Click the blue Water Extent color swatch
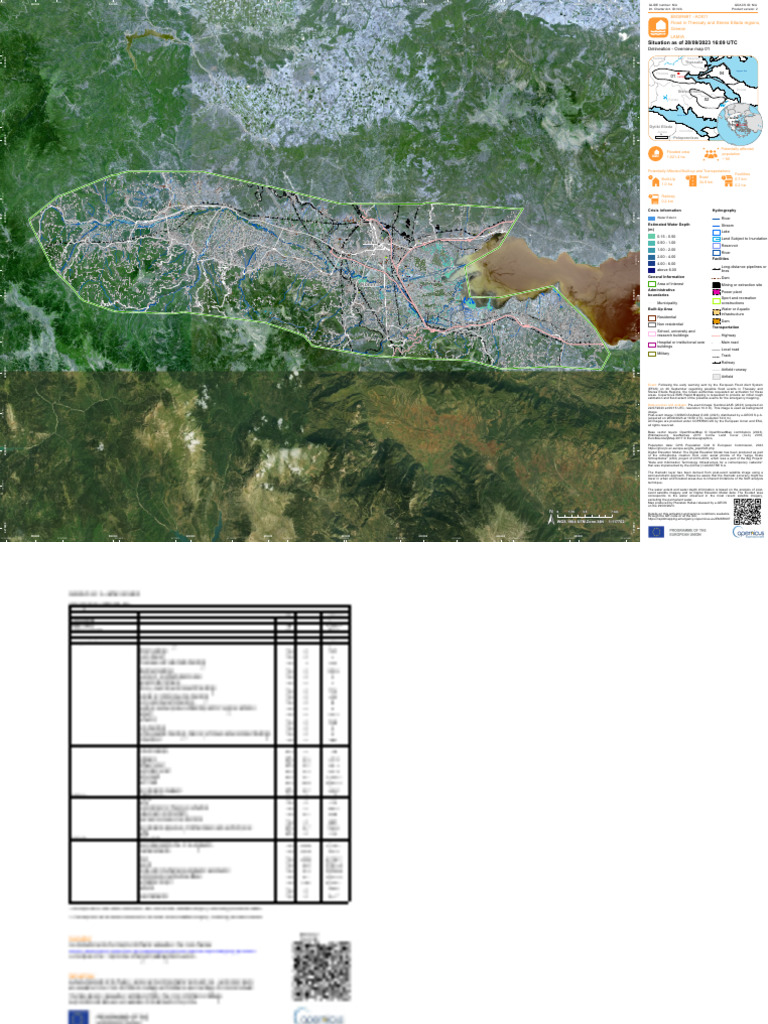 (x=652, y=219)
